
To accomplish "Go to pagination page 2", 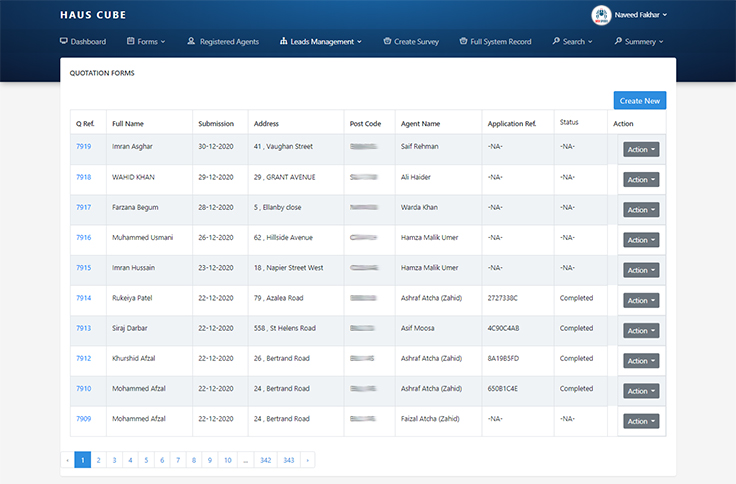I will tap(99, 460).
